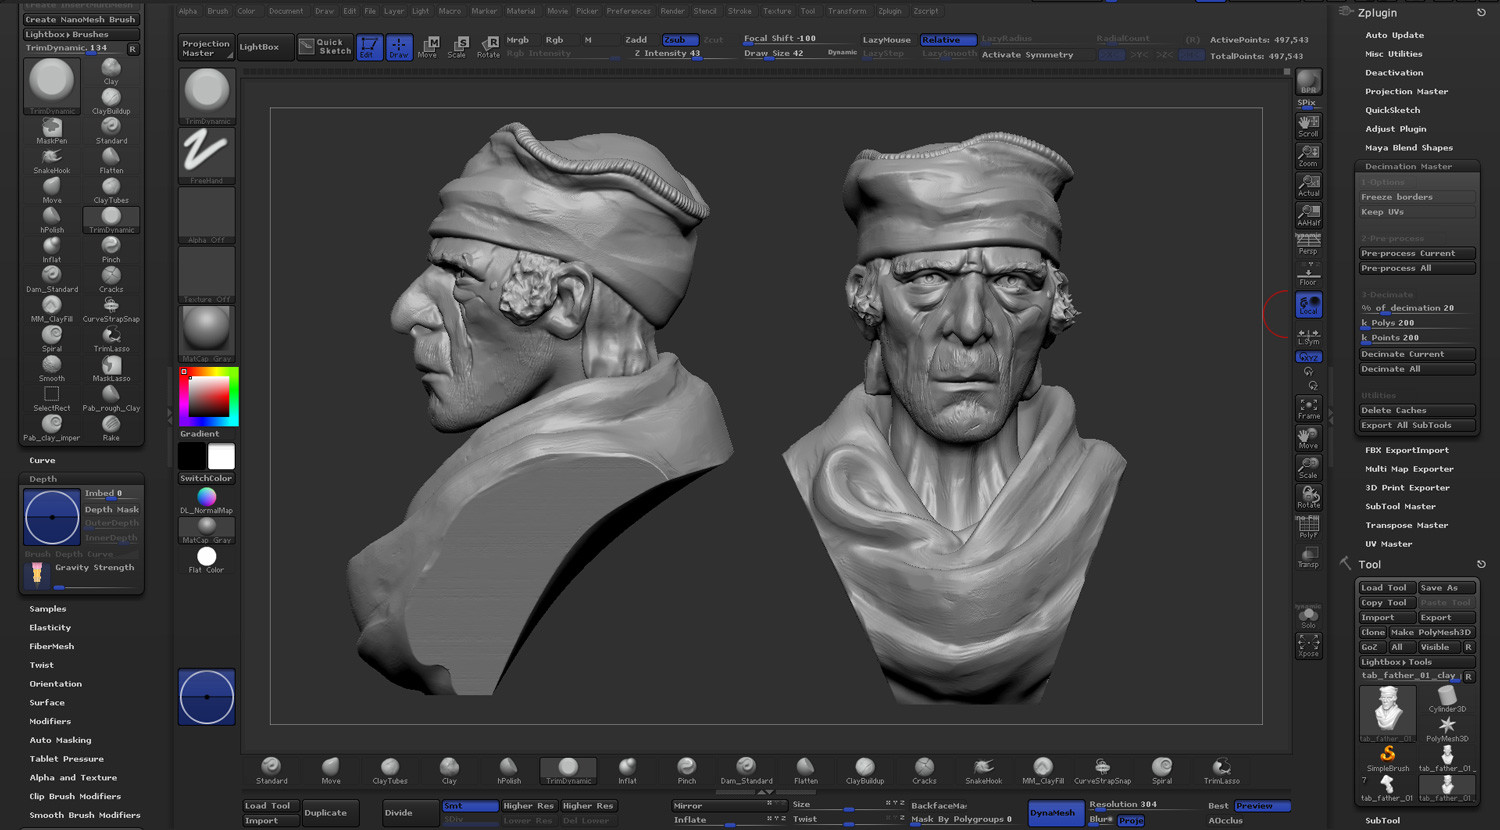Adjust the Z Intensity slider
This screenshot has width=1500, height=830.
667,54
